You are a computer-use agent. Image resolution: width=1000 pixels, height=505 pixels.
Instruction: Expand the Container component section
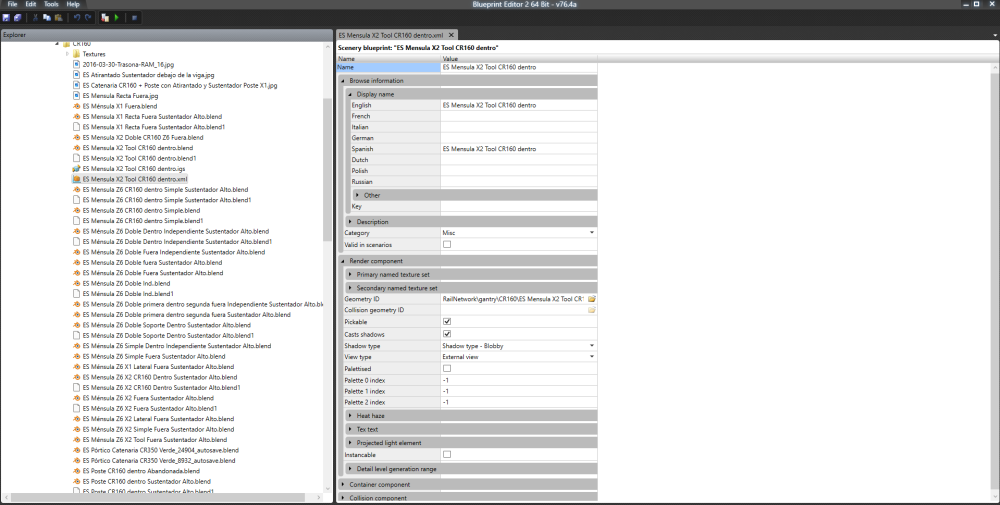(x=343, y=485)
